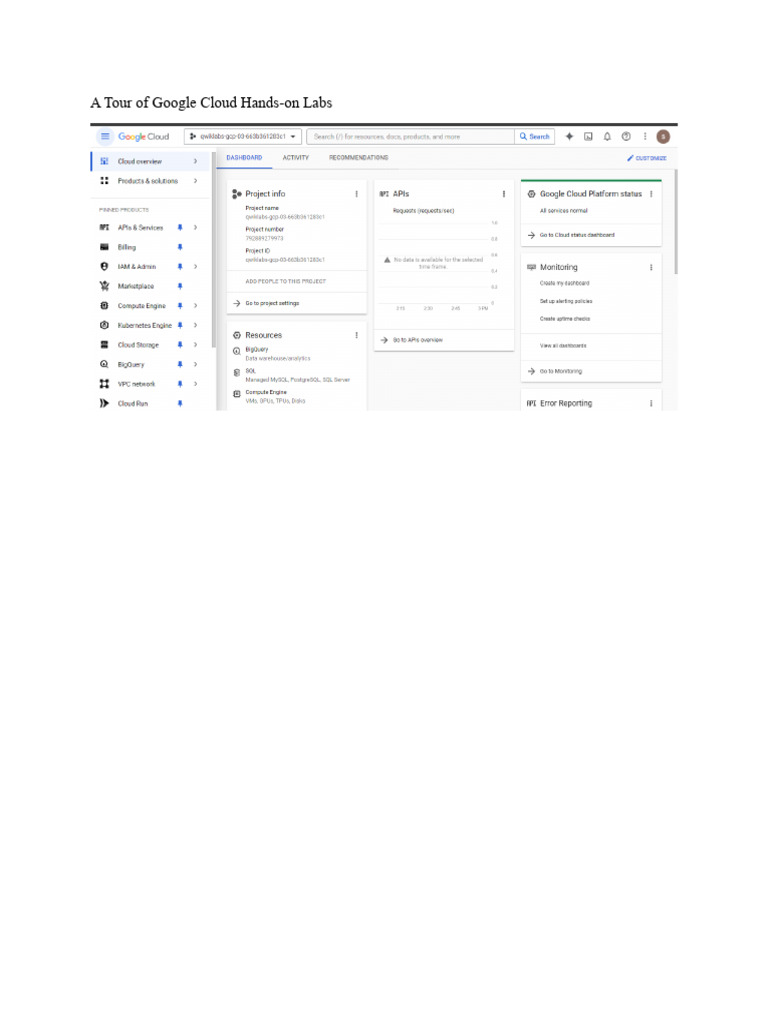
Task: Follow Go to Cloud status dashboard link
Action: point(577,235)
